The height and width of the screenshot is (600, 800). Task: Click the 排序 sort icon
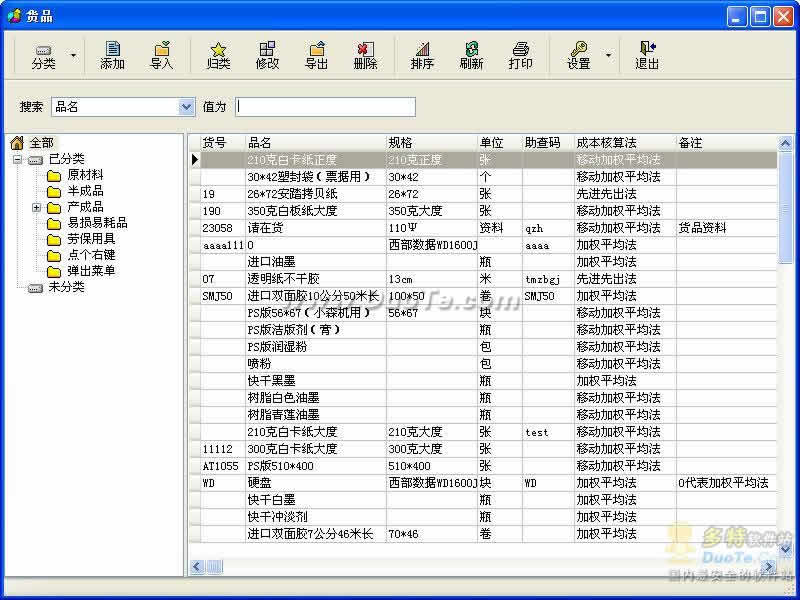[422, 57]
